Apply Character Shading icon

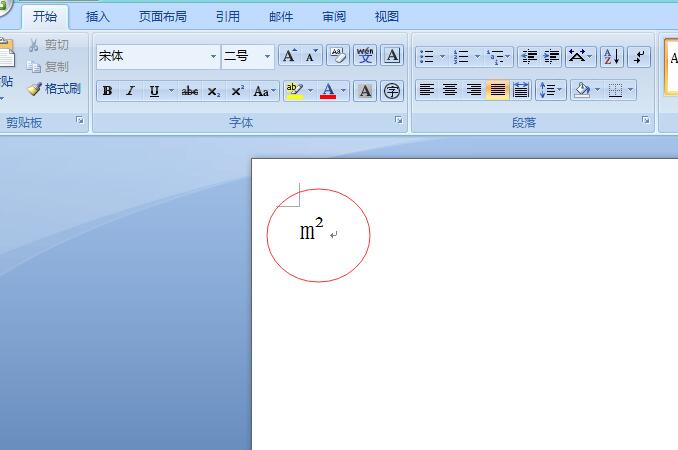tap(365, 91)
